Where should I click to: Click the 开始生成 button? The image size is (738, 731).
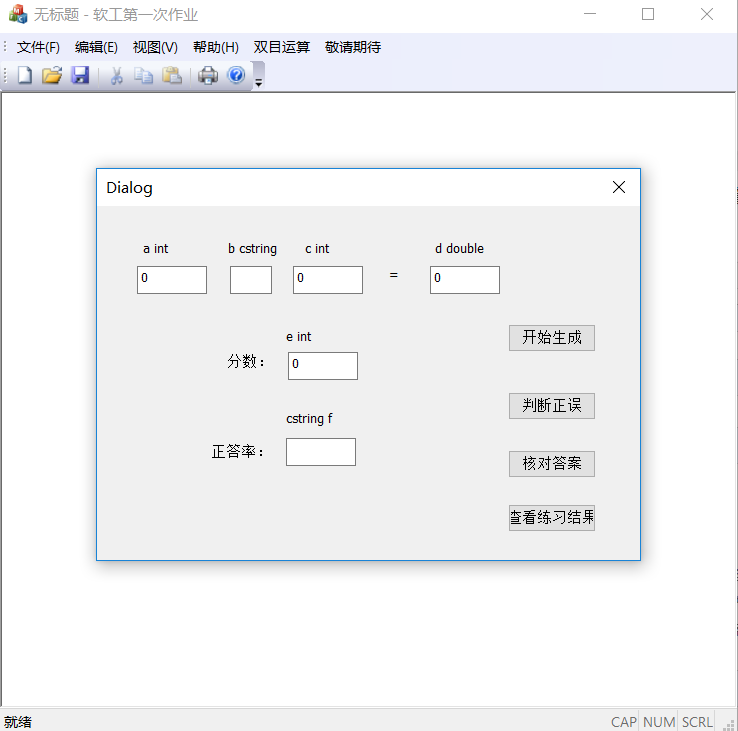(x=552, y=337)
